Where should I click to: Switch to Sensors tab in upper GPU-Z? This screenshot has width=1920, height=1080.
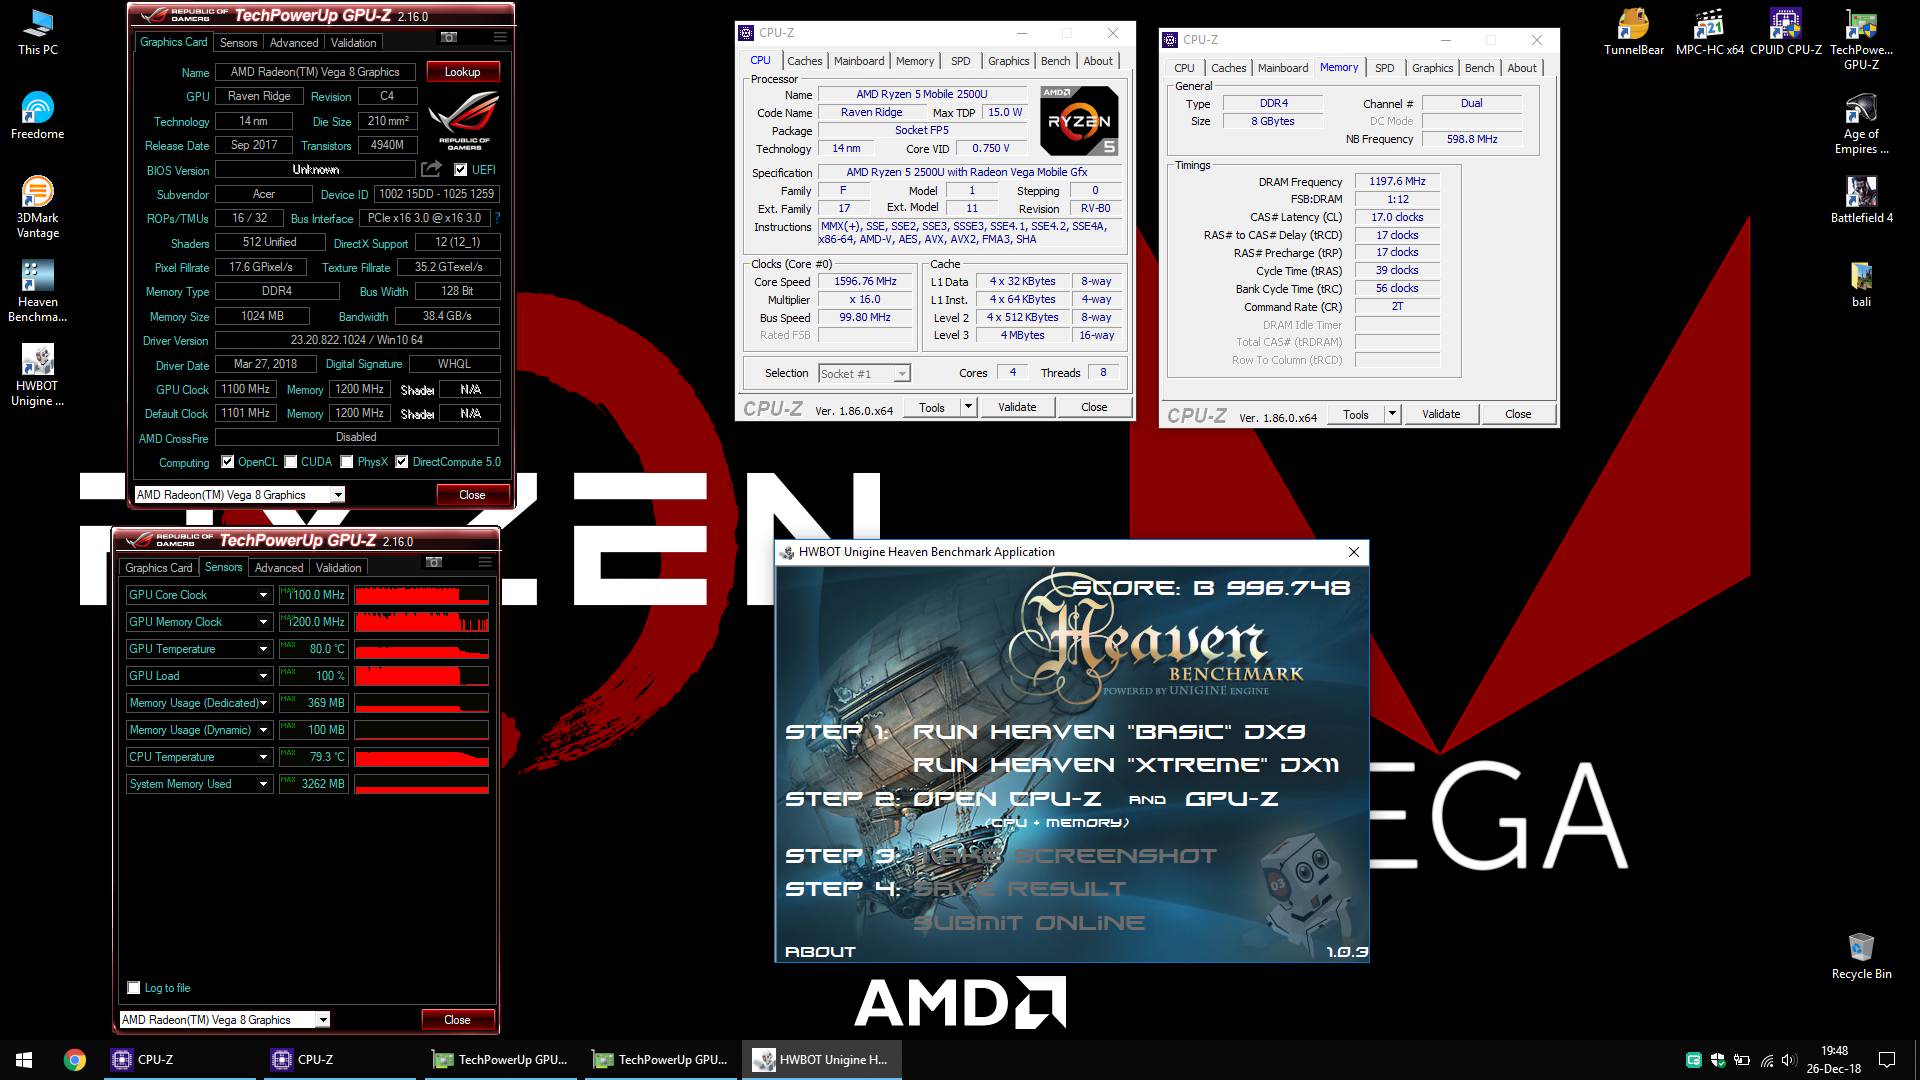tap(239, 43)
